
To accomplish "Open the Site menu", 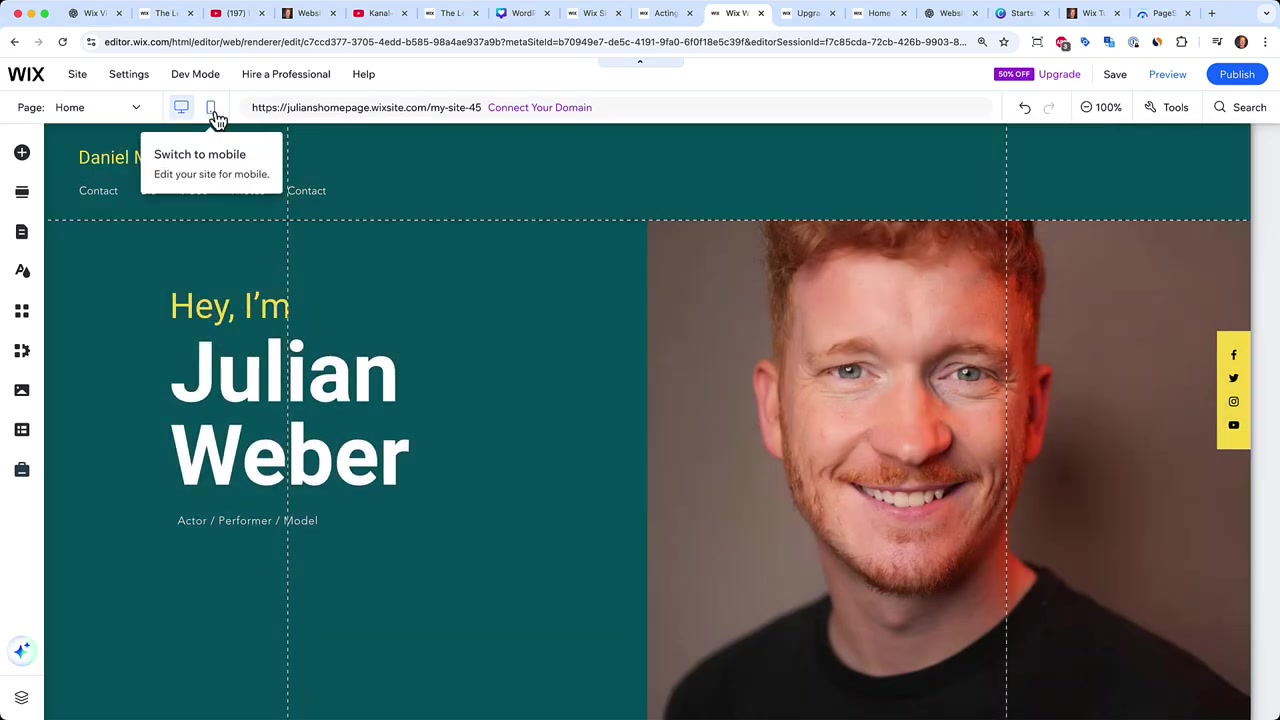I will 77,74.
